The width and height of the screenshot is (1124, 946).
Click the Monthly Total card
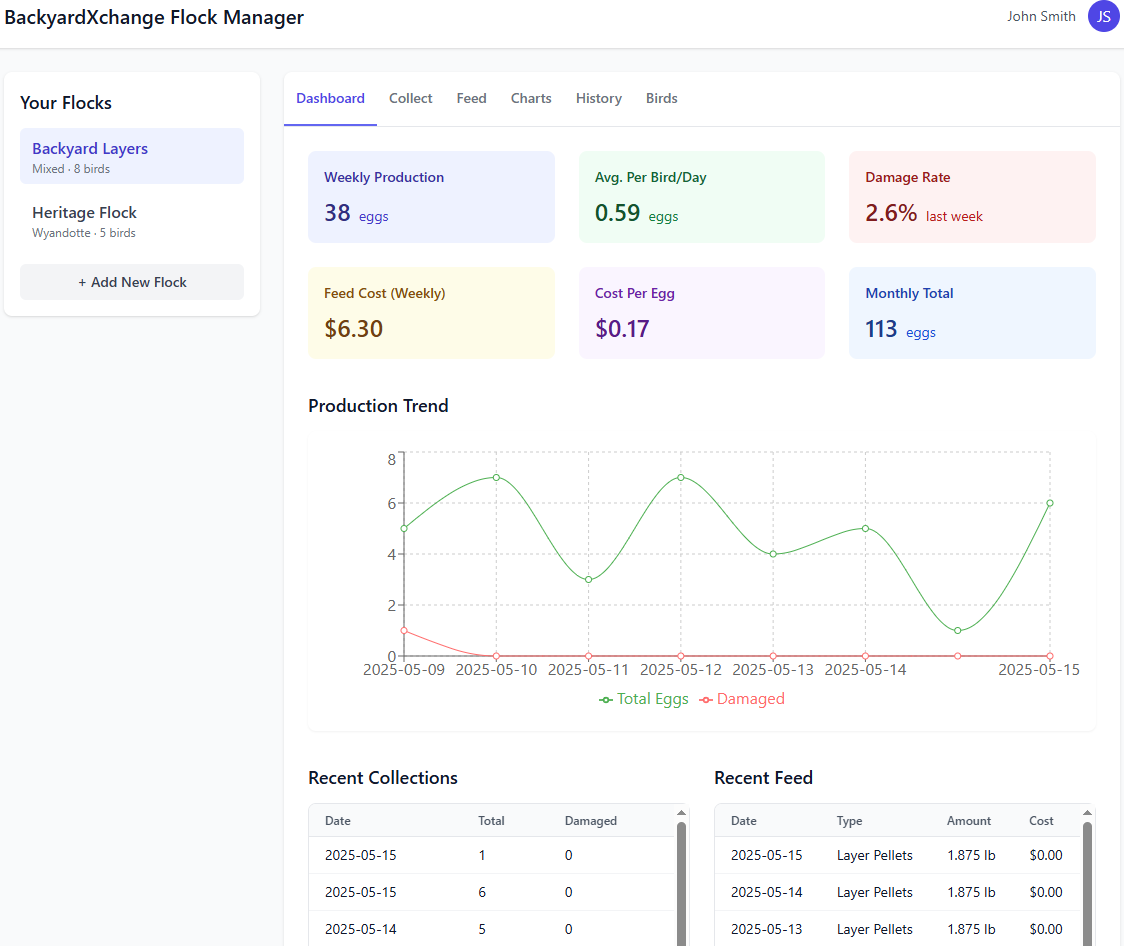point(972,313)
